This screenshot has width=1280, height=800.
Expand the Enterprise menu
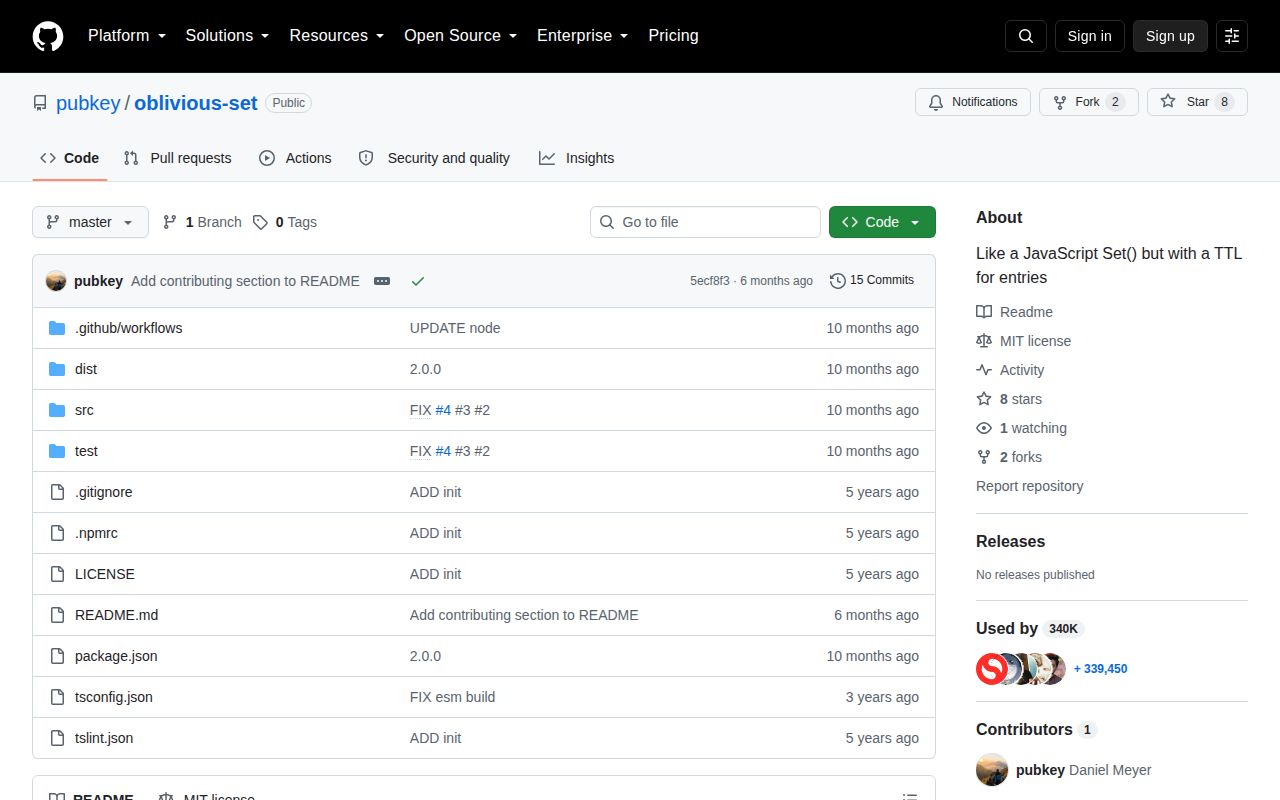583,36
